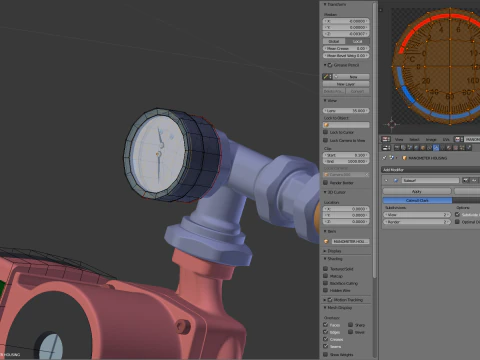Uncheck the Seams overlay checkbox
Viewport: 480px width, 360px height.
click(326, 346)
